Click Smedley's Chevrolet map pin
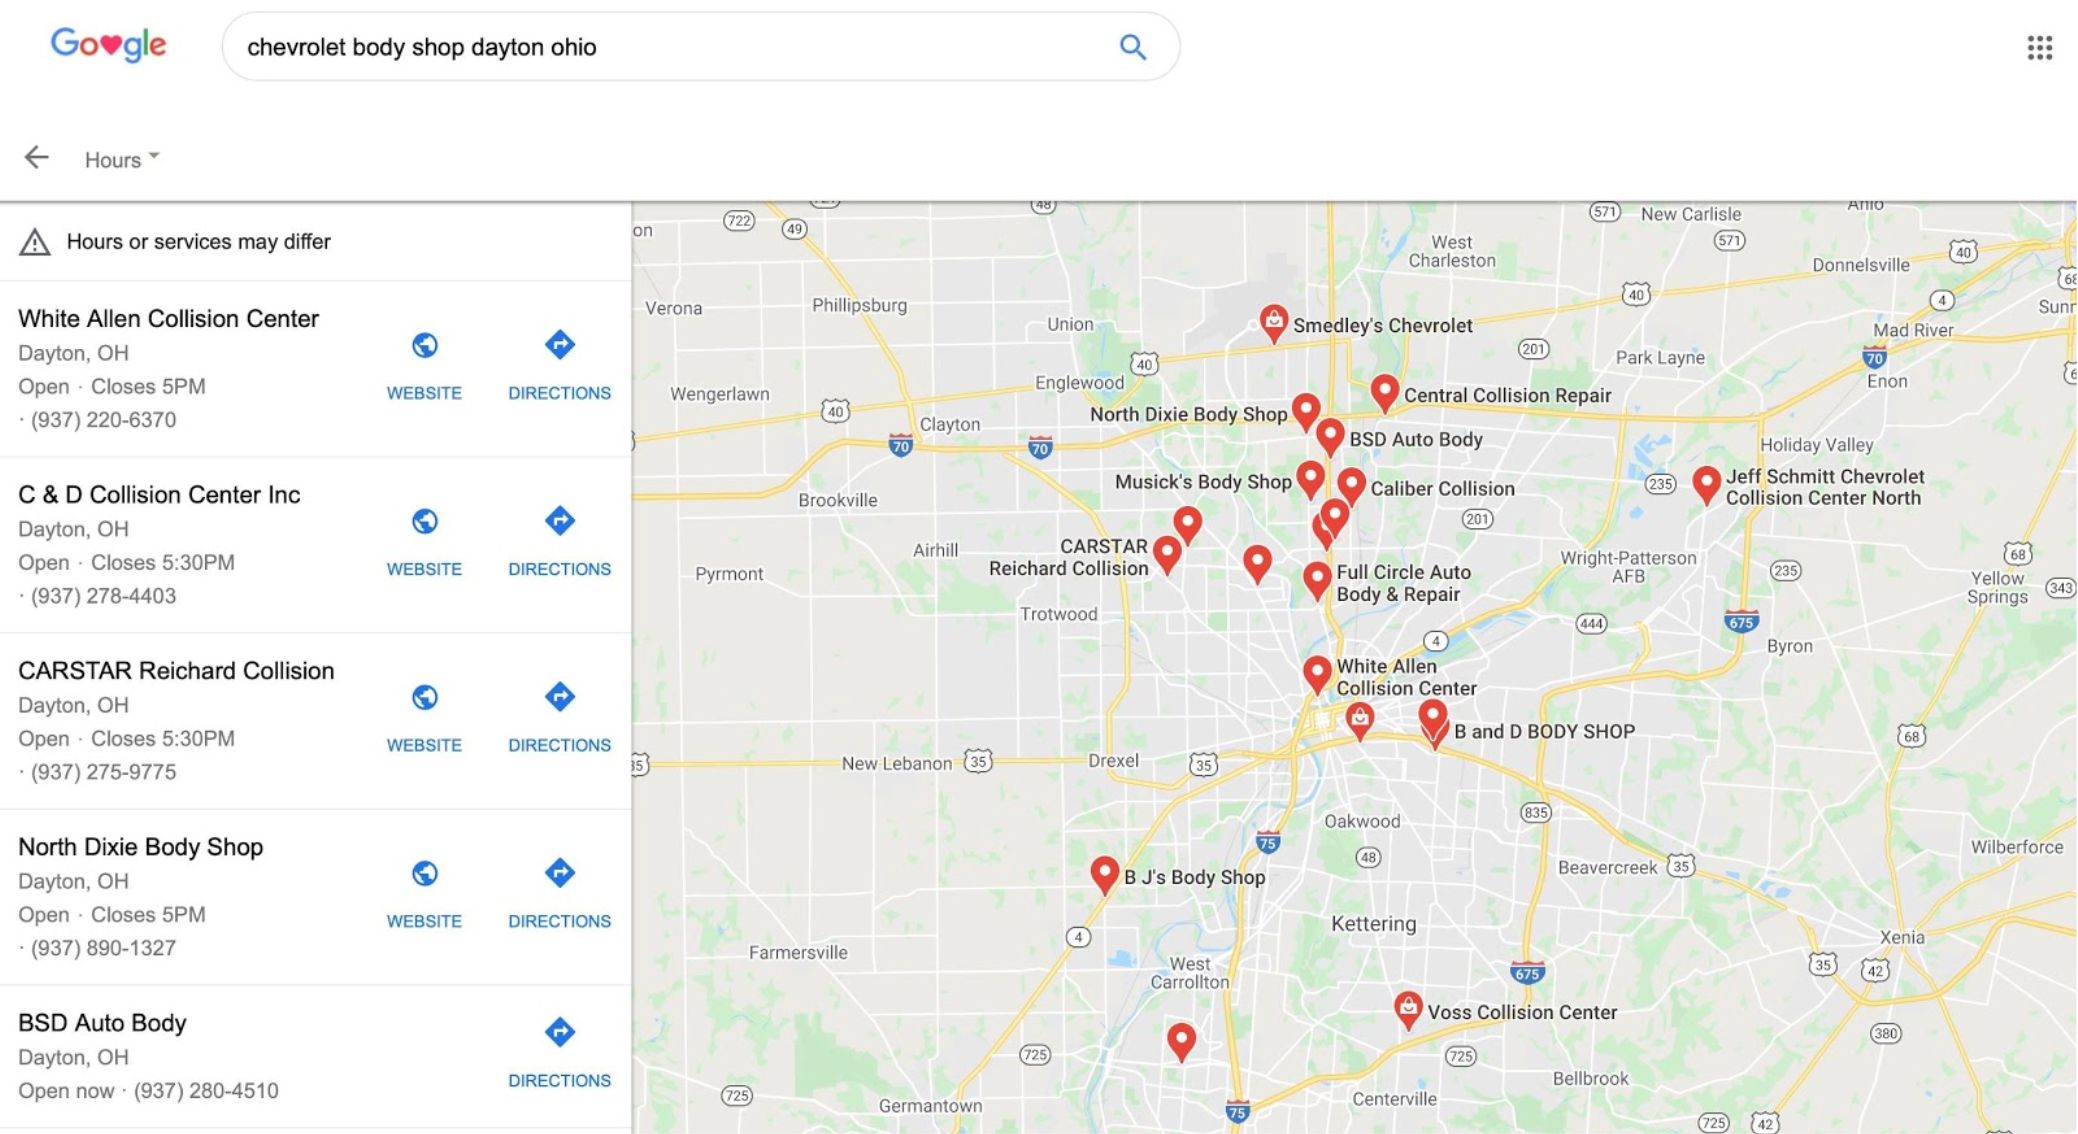 coord(1273,323)
